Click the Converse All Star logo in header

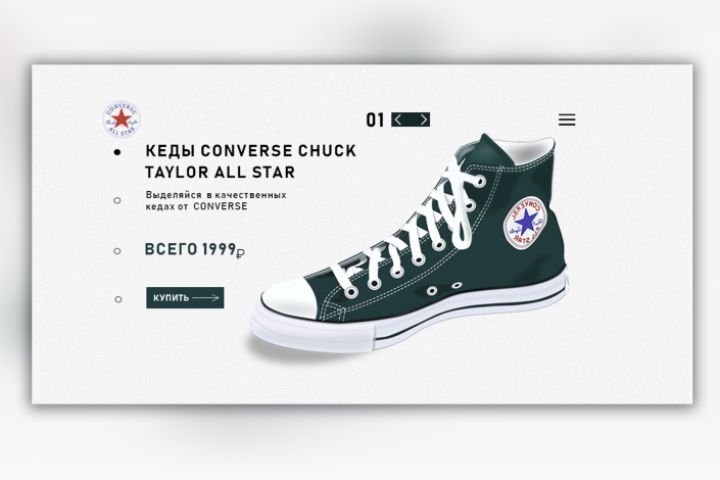(x=121, y=119)
